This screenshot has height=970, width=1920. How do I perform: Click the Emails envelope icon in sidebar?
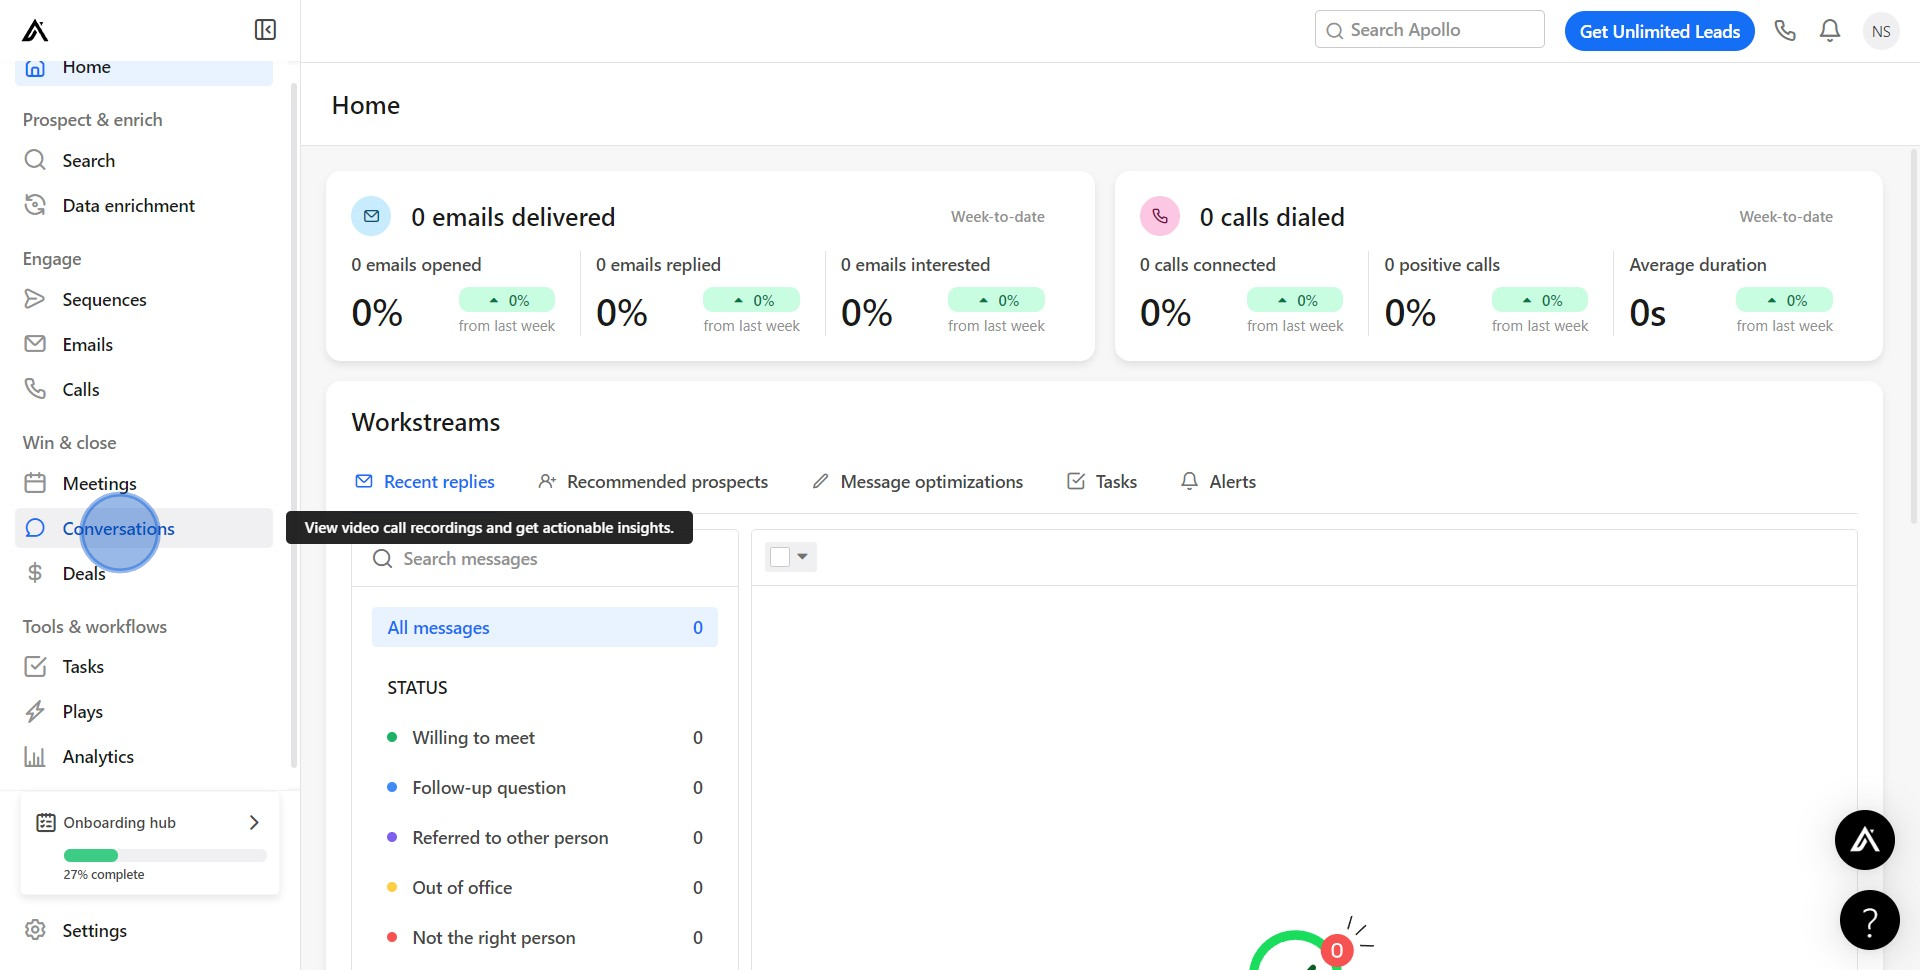(35, 344)
